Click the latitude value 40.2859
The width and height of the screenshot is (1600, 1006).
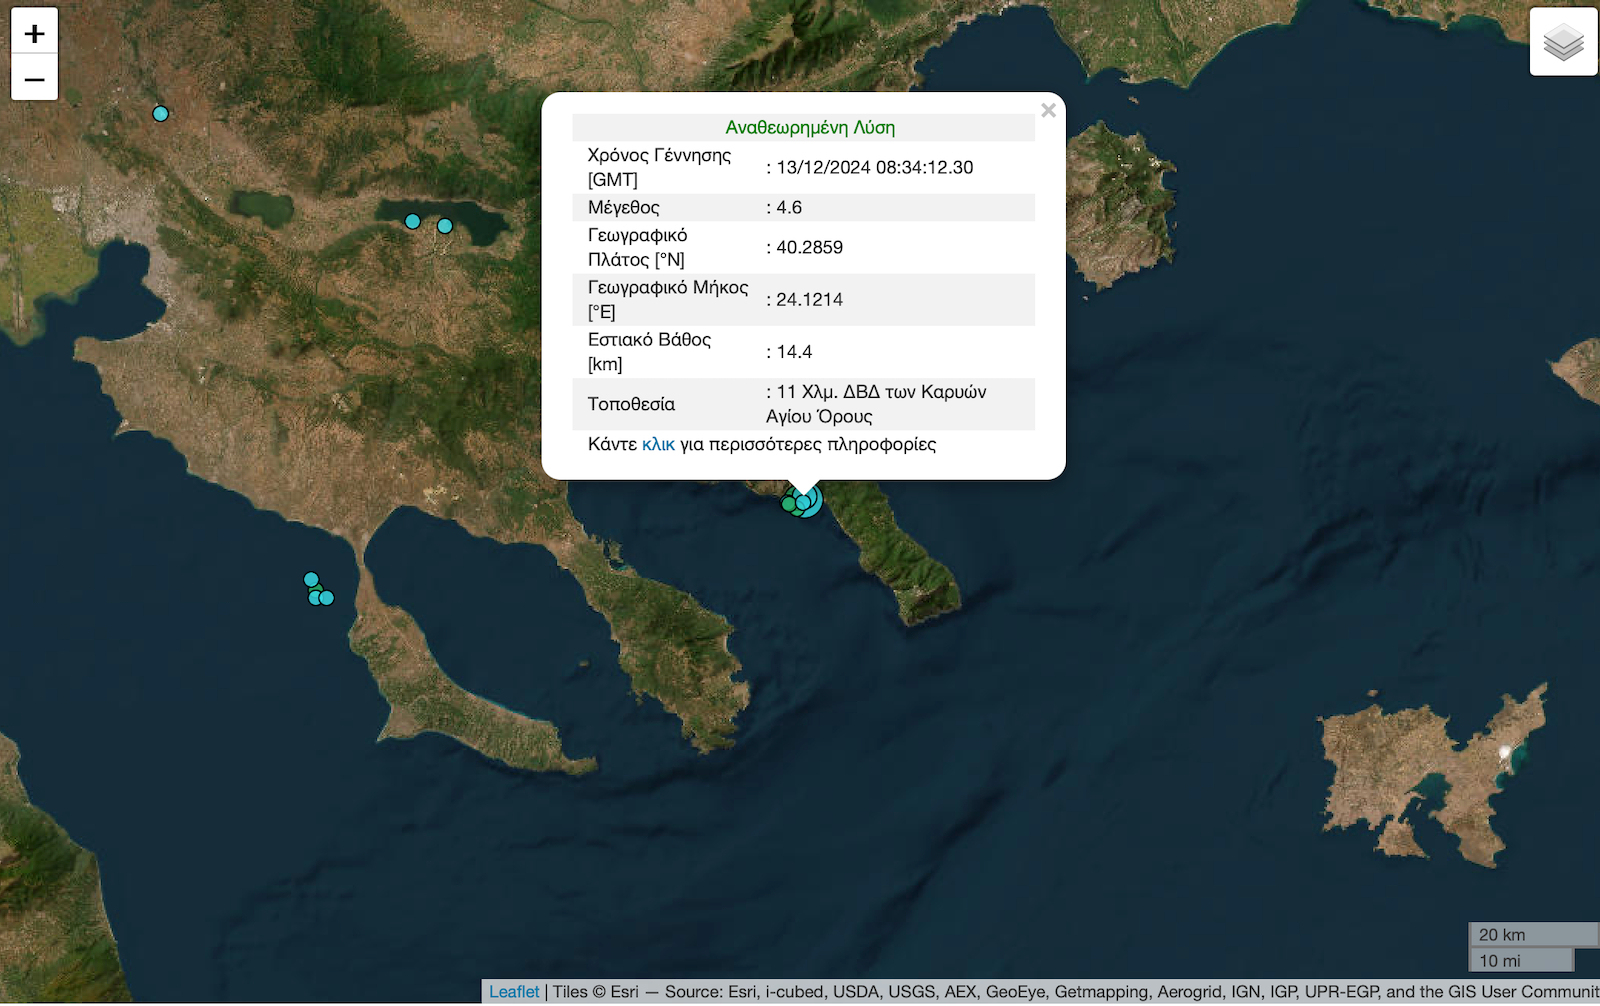click(x=809, y=247)
